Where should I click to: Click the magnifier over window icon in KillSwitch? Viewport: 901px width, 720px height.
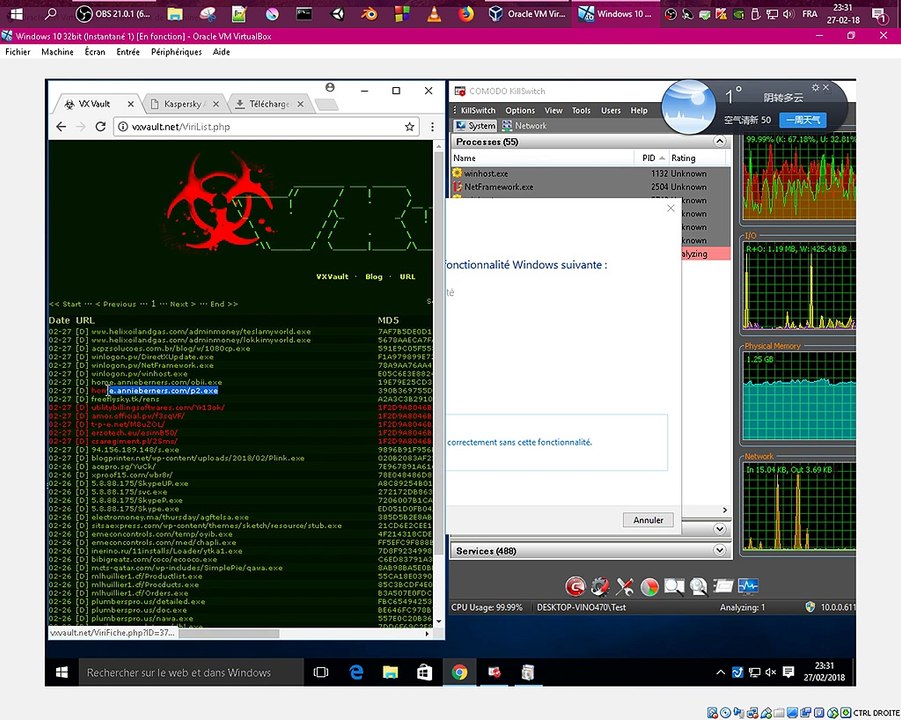(673, 586)
